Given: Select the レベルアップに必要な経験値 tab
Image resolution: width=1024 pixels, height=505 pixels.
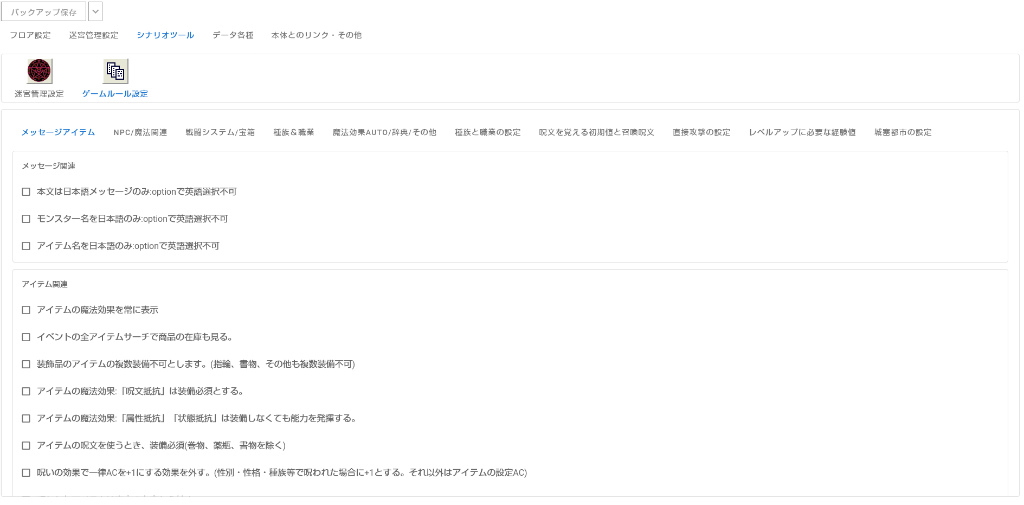Looking at the screenshot, I should pos(802,132).
